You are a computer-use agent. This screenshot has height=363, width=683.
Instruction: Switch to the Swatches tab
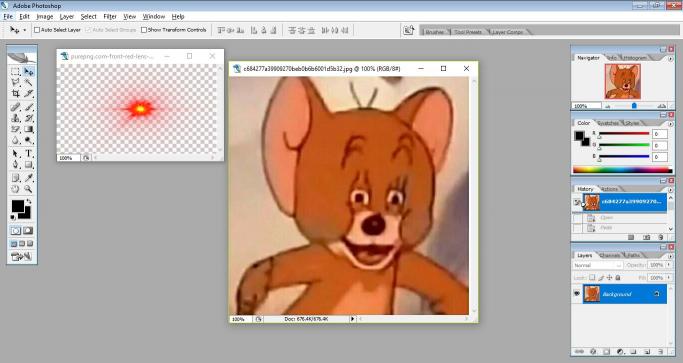(608, 123)
